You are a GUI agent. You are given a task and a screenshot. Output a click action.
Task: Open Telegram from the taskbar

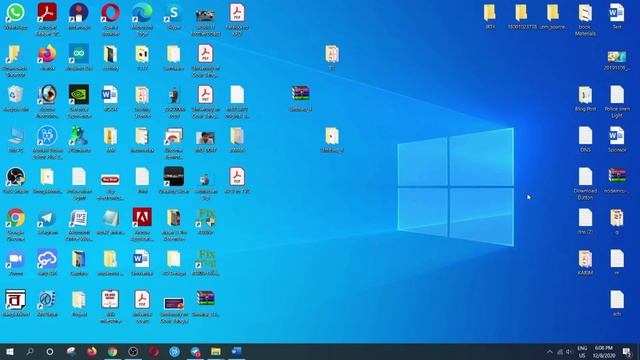pos(195,351)
